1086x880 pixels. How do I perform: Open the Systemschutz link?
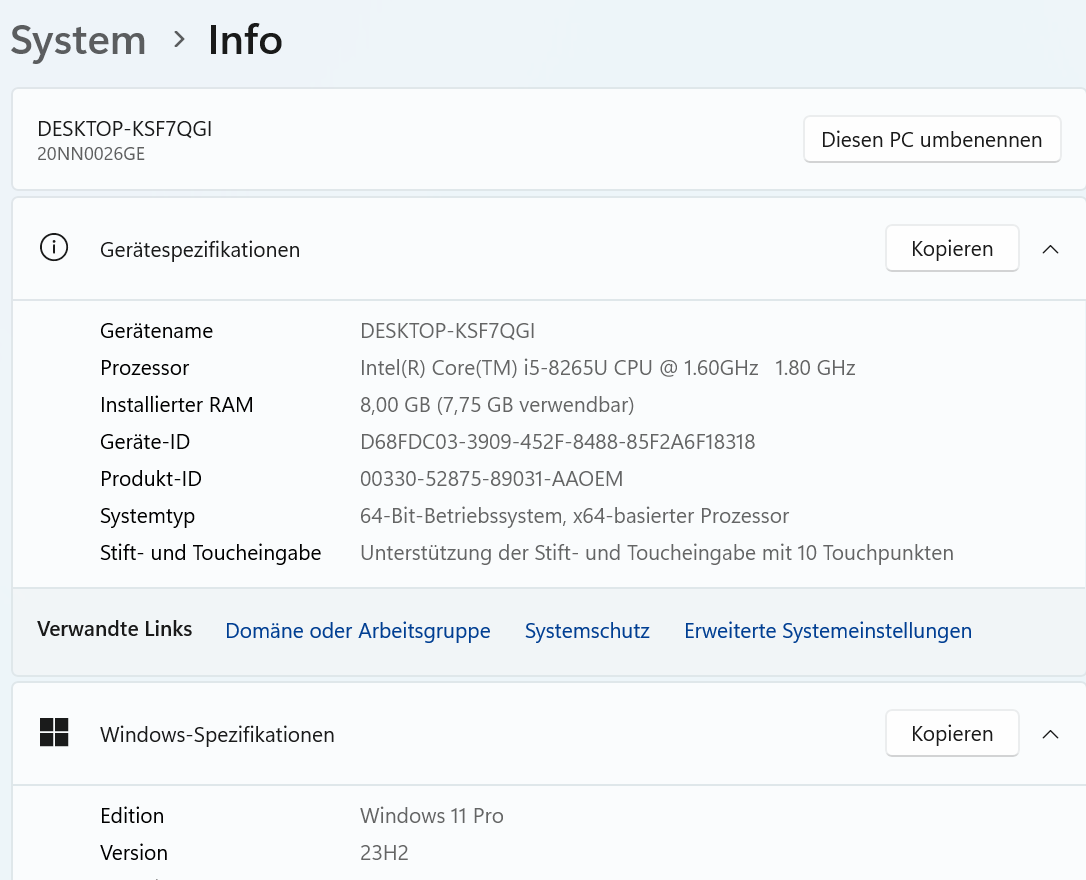click(x=587, y=631)
